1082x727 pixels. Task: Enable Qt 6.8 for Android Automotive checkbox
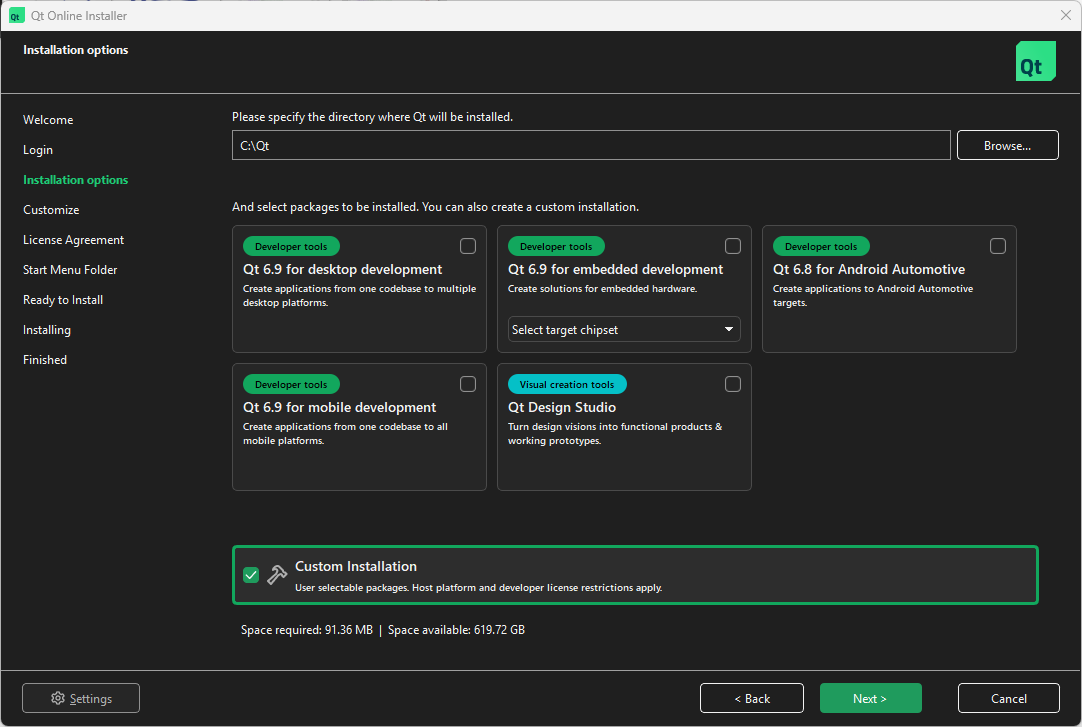click(x=998, y=246)
